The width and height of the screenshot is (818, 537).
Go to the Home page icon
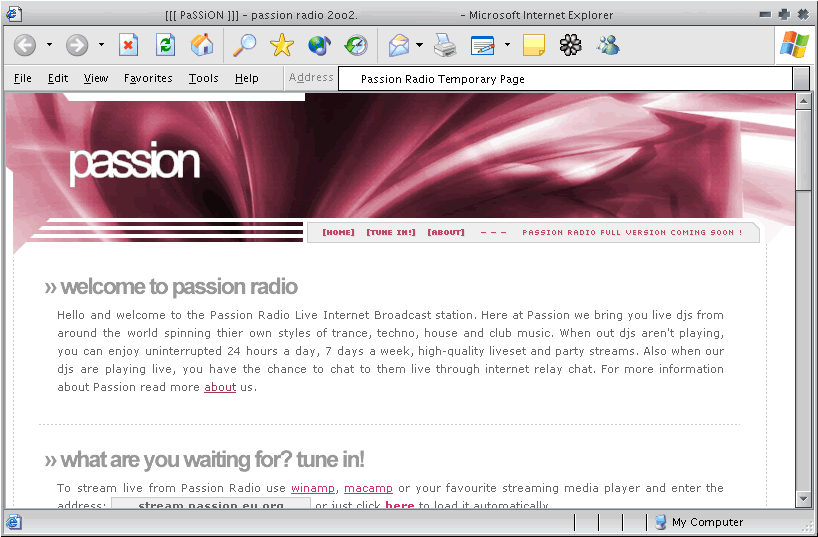pos(202,45)
